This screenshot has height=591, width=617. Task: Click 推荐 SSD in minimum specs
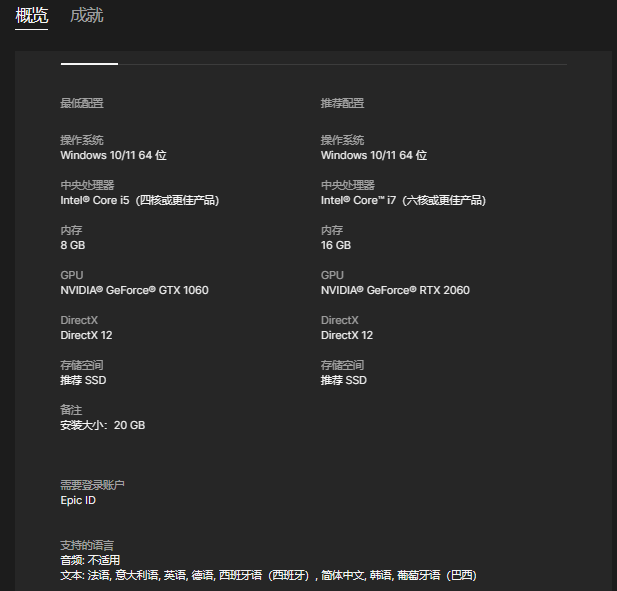[x=83, y=380]
